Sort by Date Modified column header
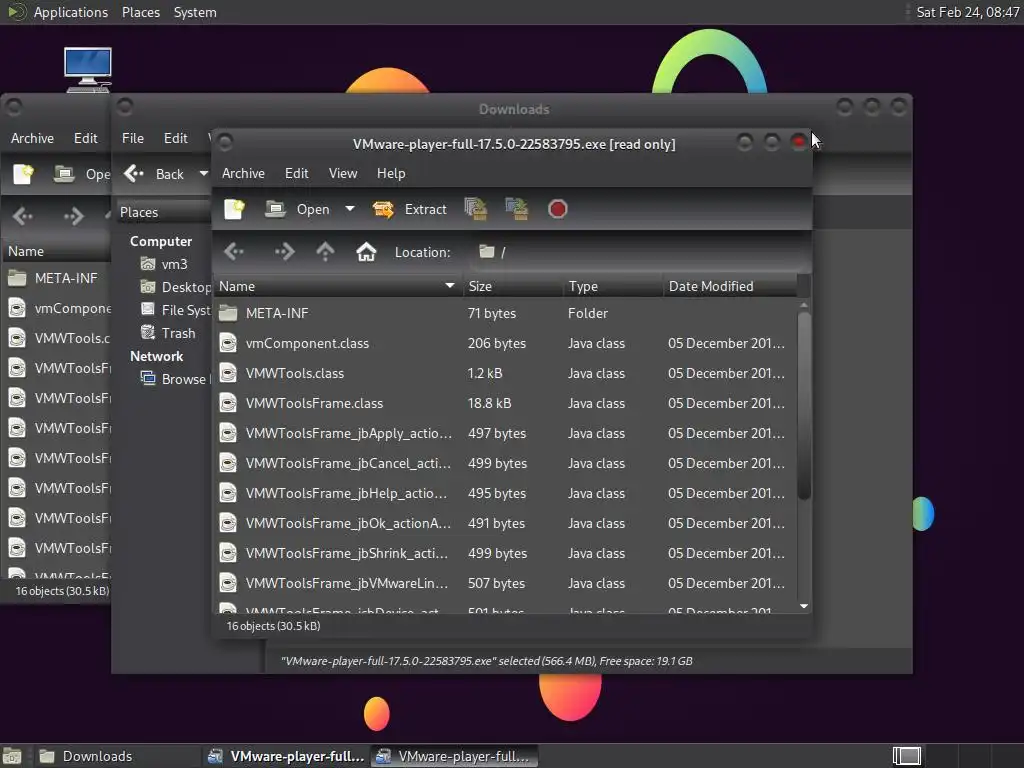1024x768 pixels. coord(730,286)
